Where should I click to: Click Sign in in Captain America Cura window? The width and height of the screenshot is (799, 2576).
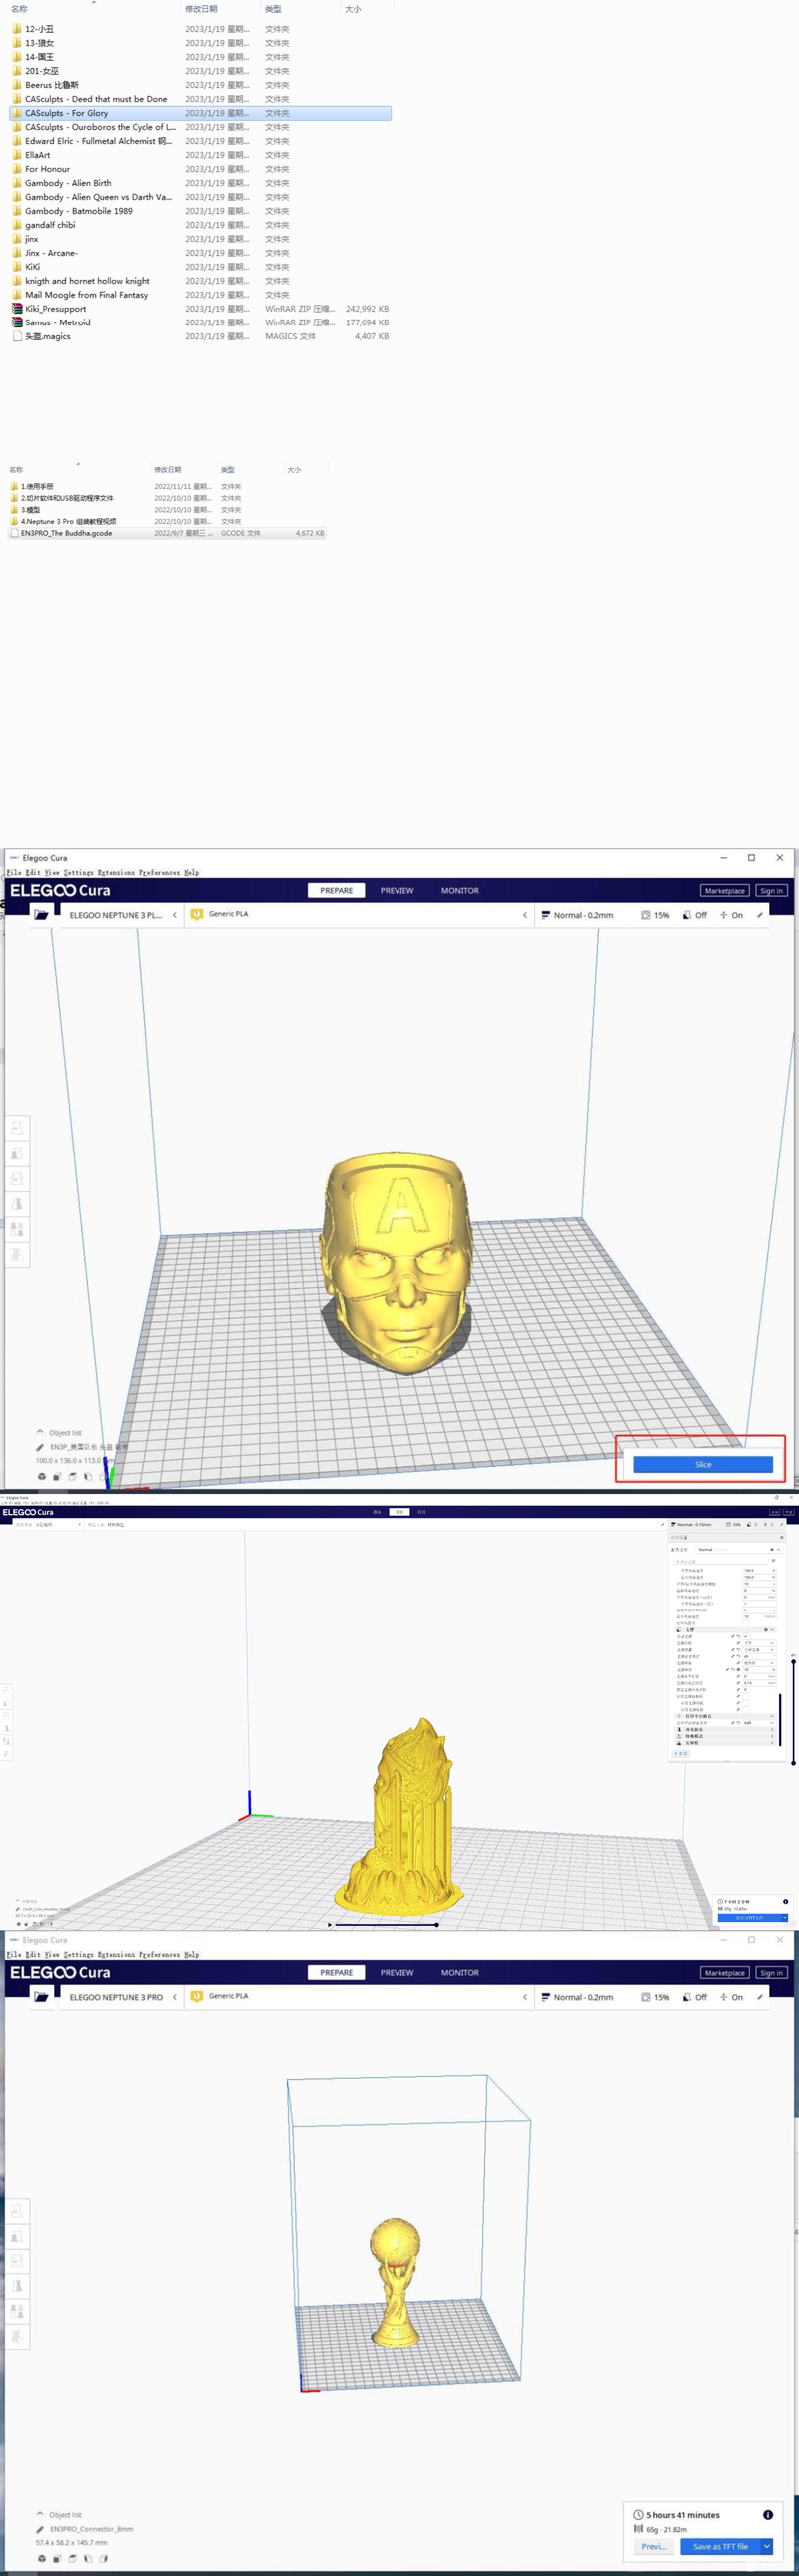tap(771, 890)
